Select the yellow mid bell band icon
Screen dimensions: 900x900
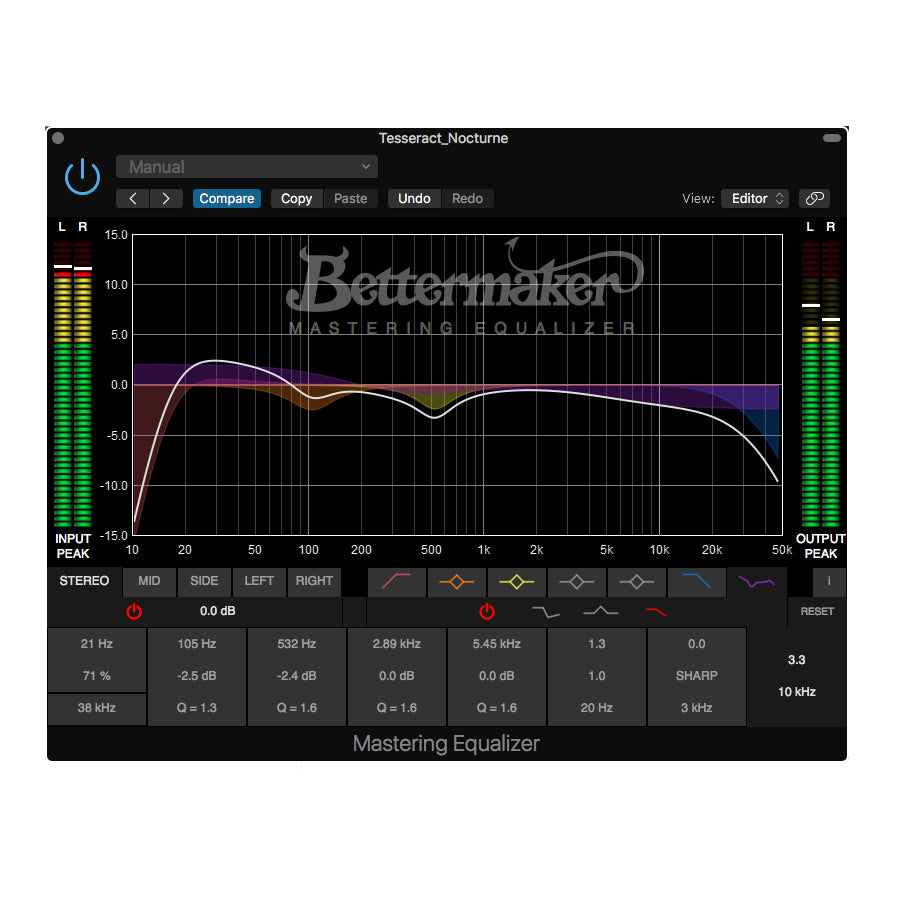[x=517, y=582]
